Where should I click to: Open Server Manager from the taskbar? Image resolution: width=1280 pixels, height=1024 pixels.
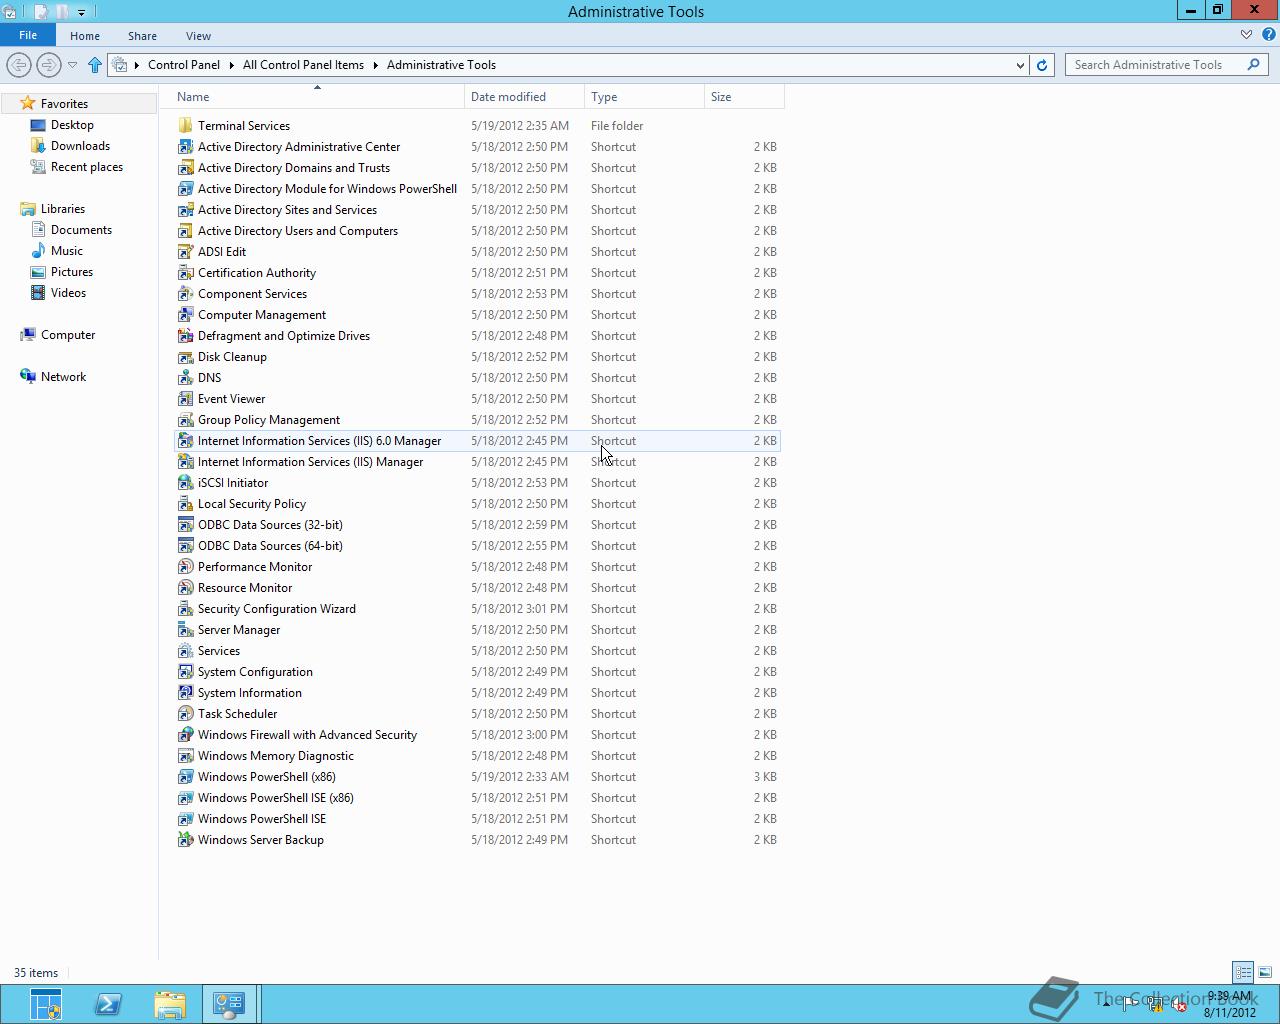point(46,1004)
